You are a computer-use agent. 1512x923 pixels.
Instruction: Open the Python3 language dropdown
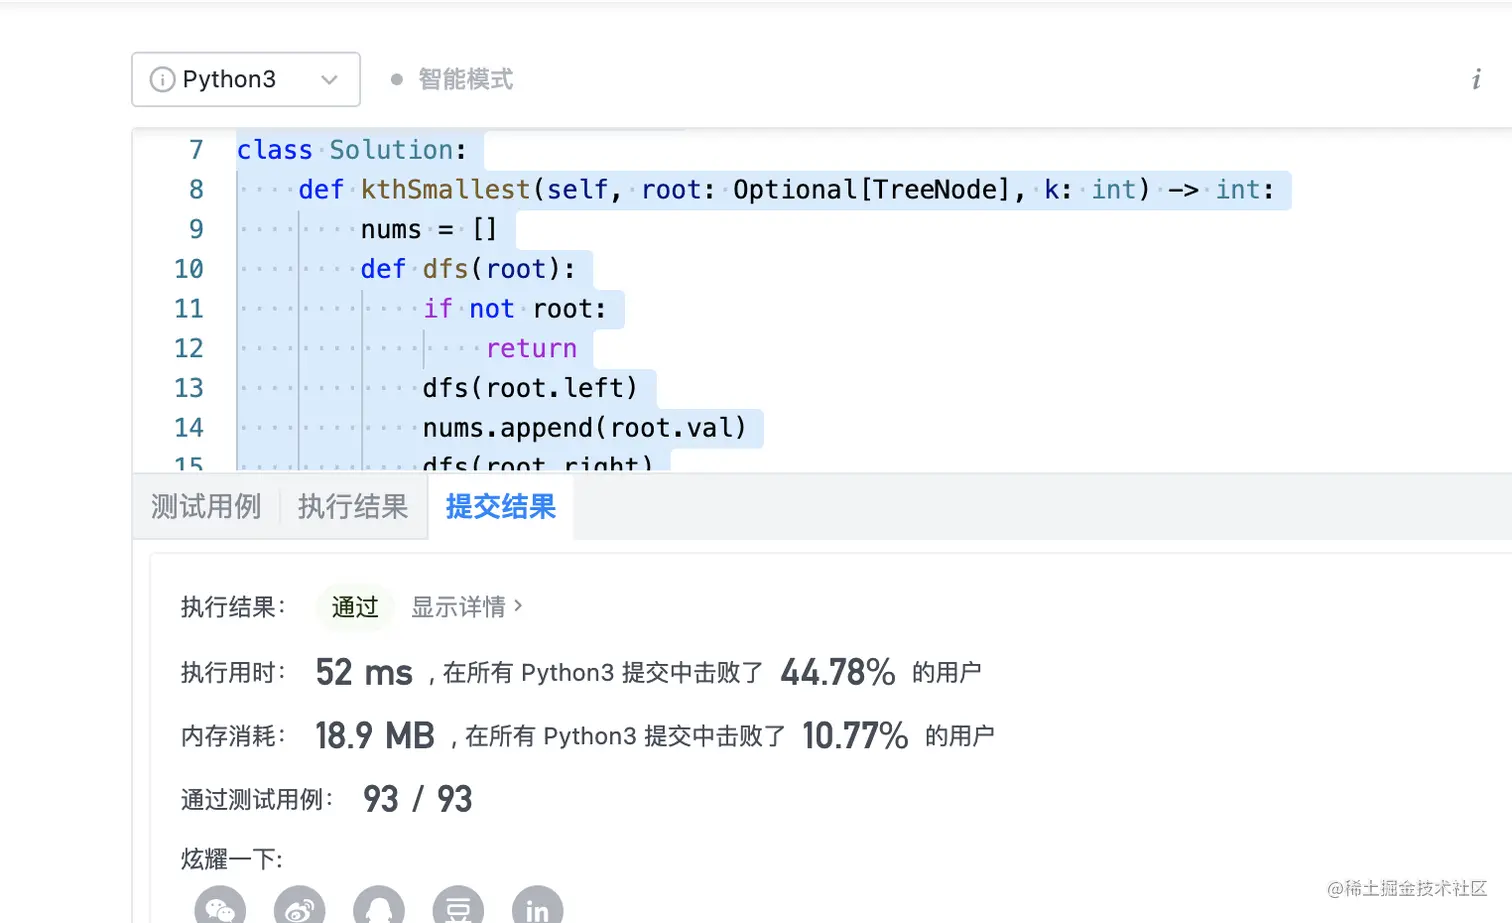click(x=246, y=79)
